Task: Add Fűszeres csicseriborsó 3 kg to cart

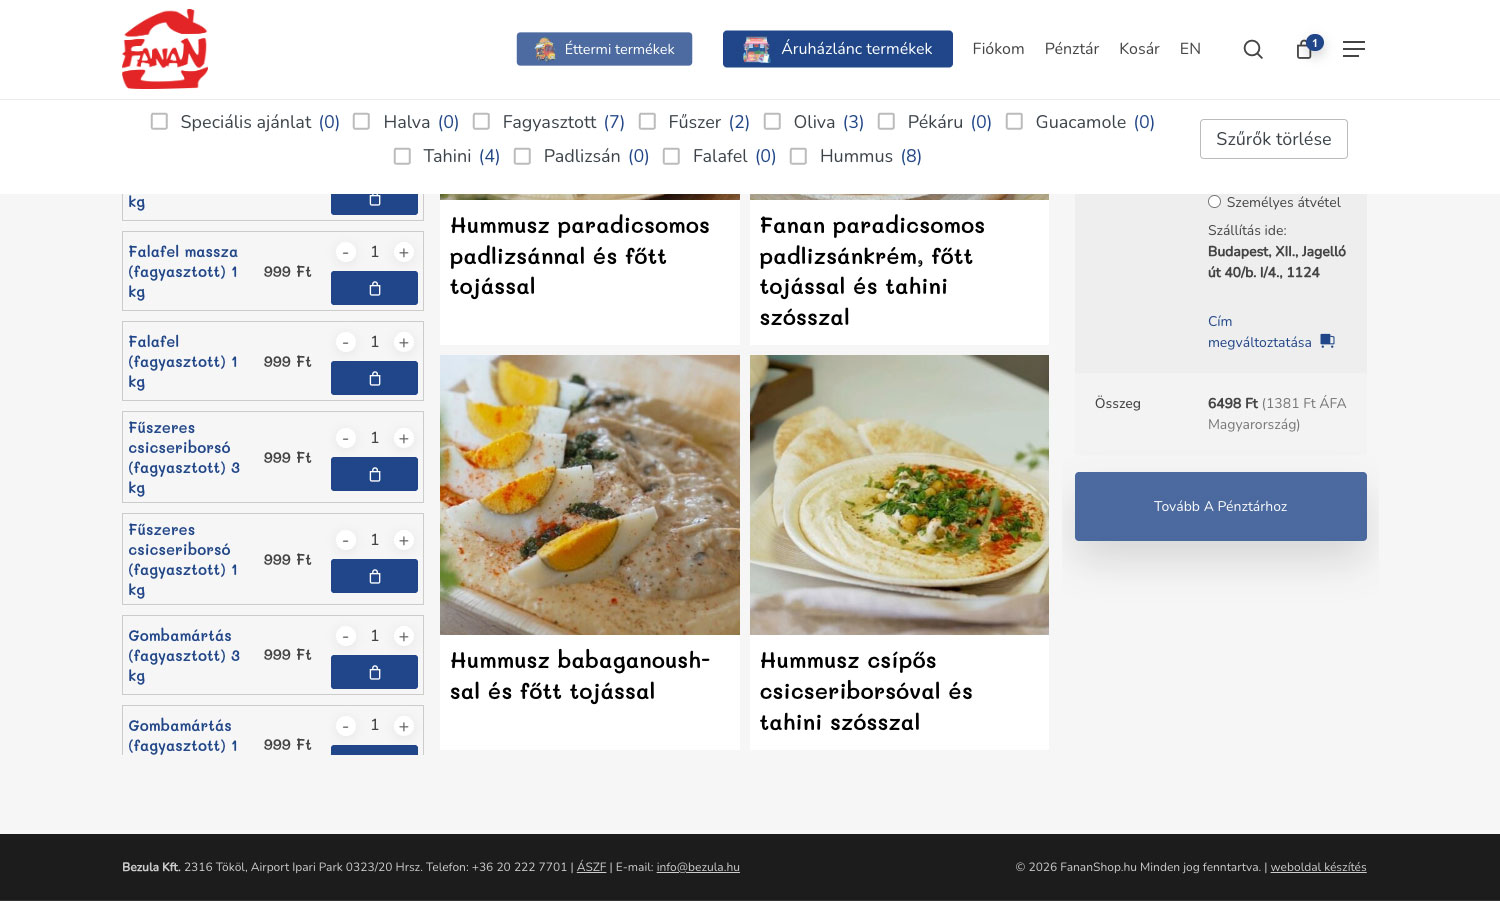Action: coord(374,474)
